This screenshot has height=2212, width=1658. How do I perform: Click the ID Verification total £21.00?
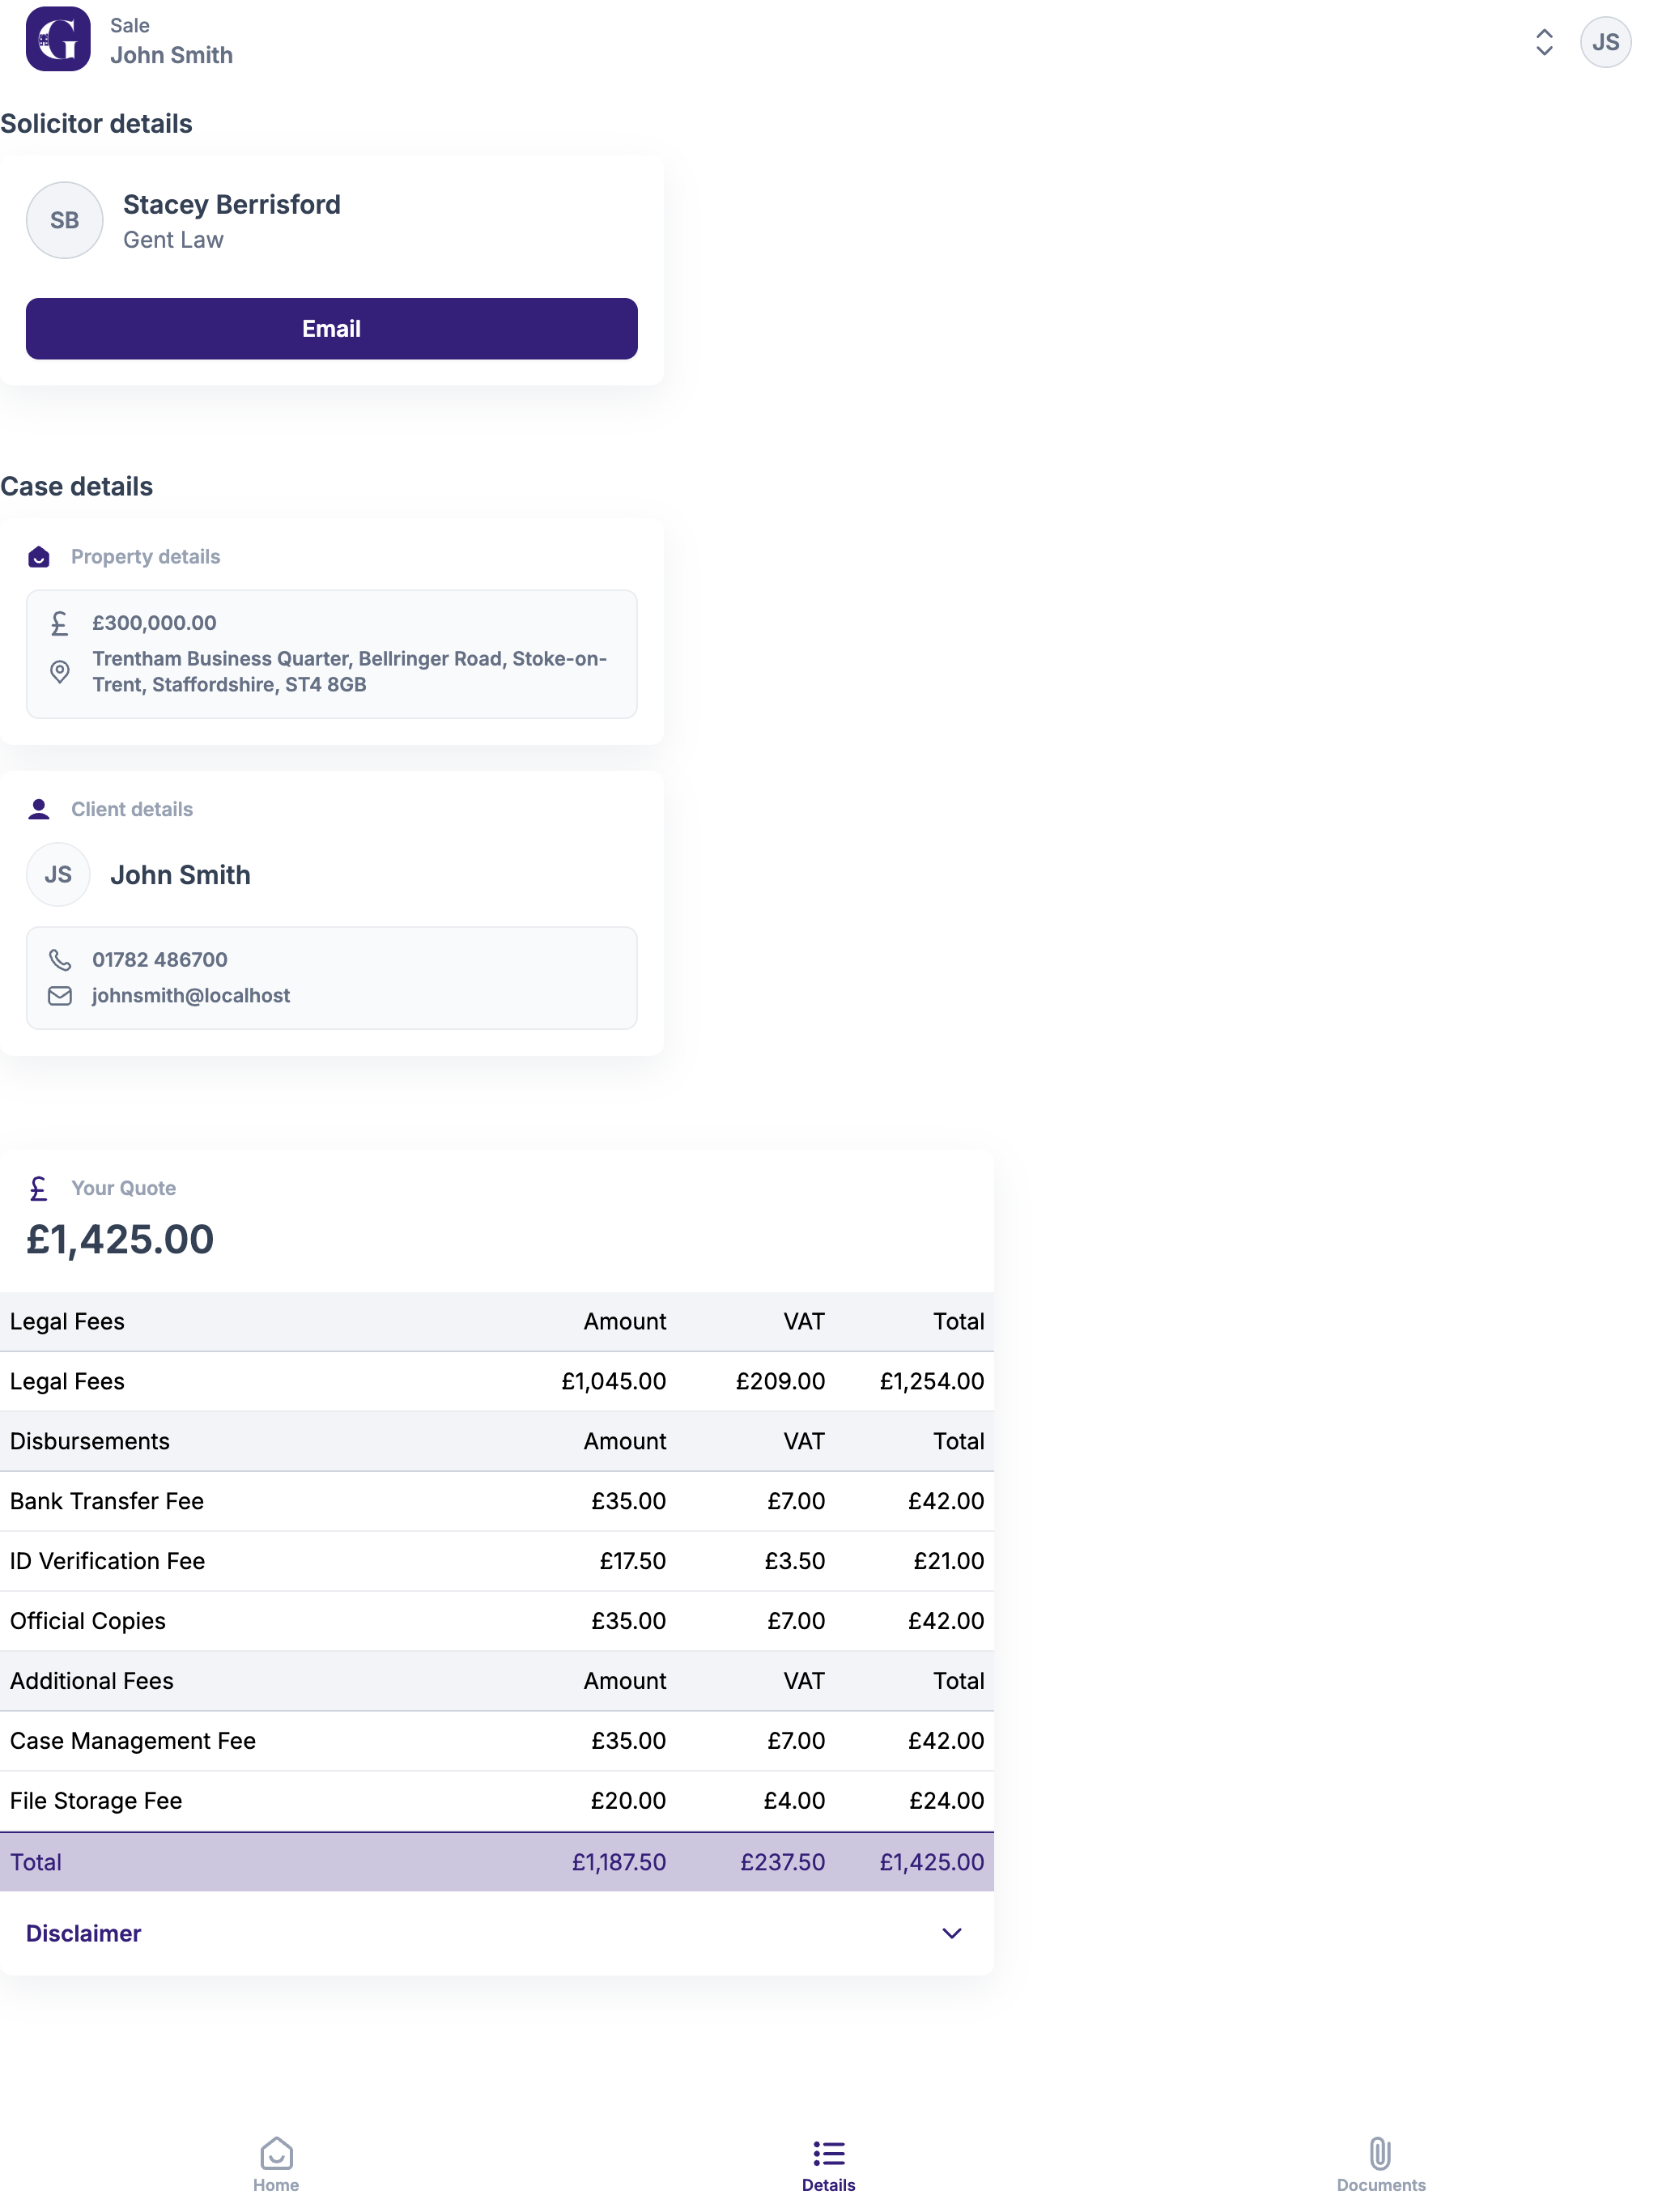pos(948,1562)
